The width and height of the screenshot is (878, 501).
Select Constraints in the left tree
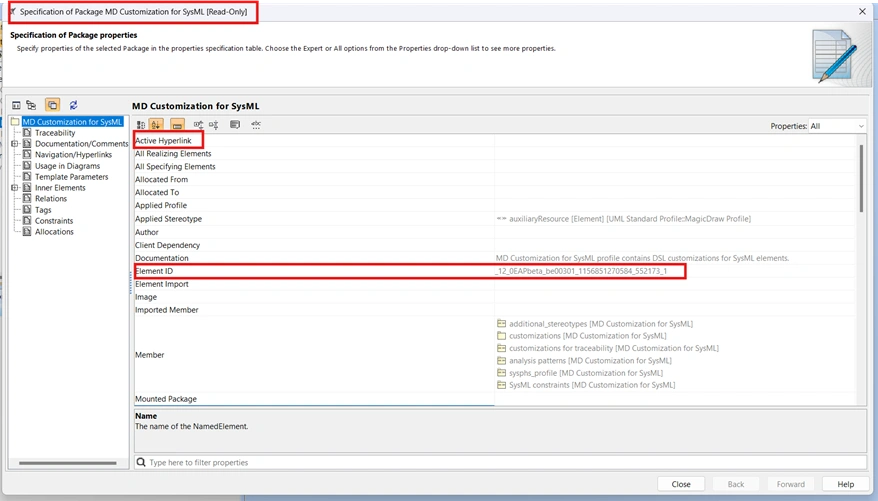[x=54, y=221]
